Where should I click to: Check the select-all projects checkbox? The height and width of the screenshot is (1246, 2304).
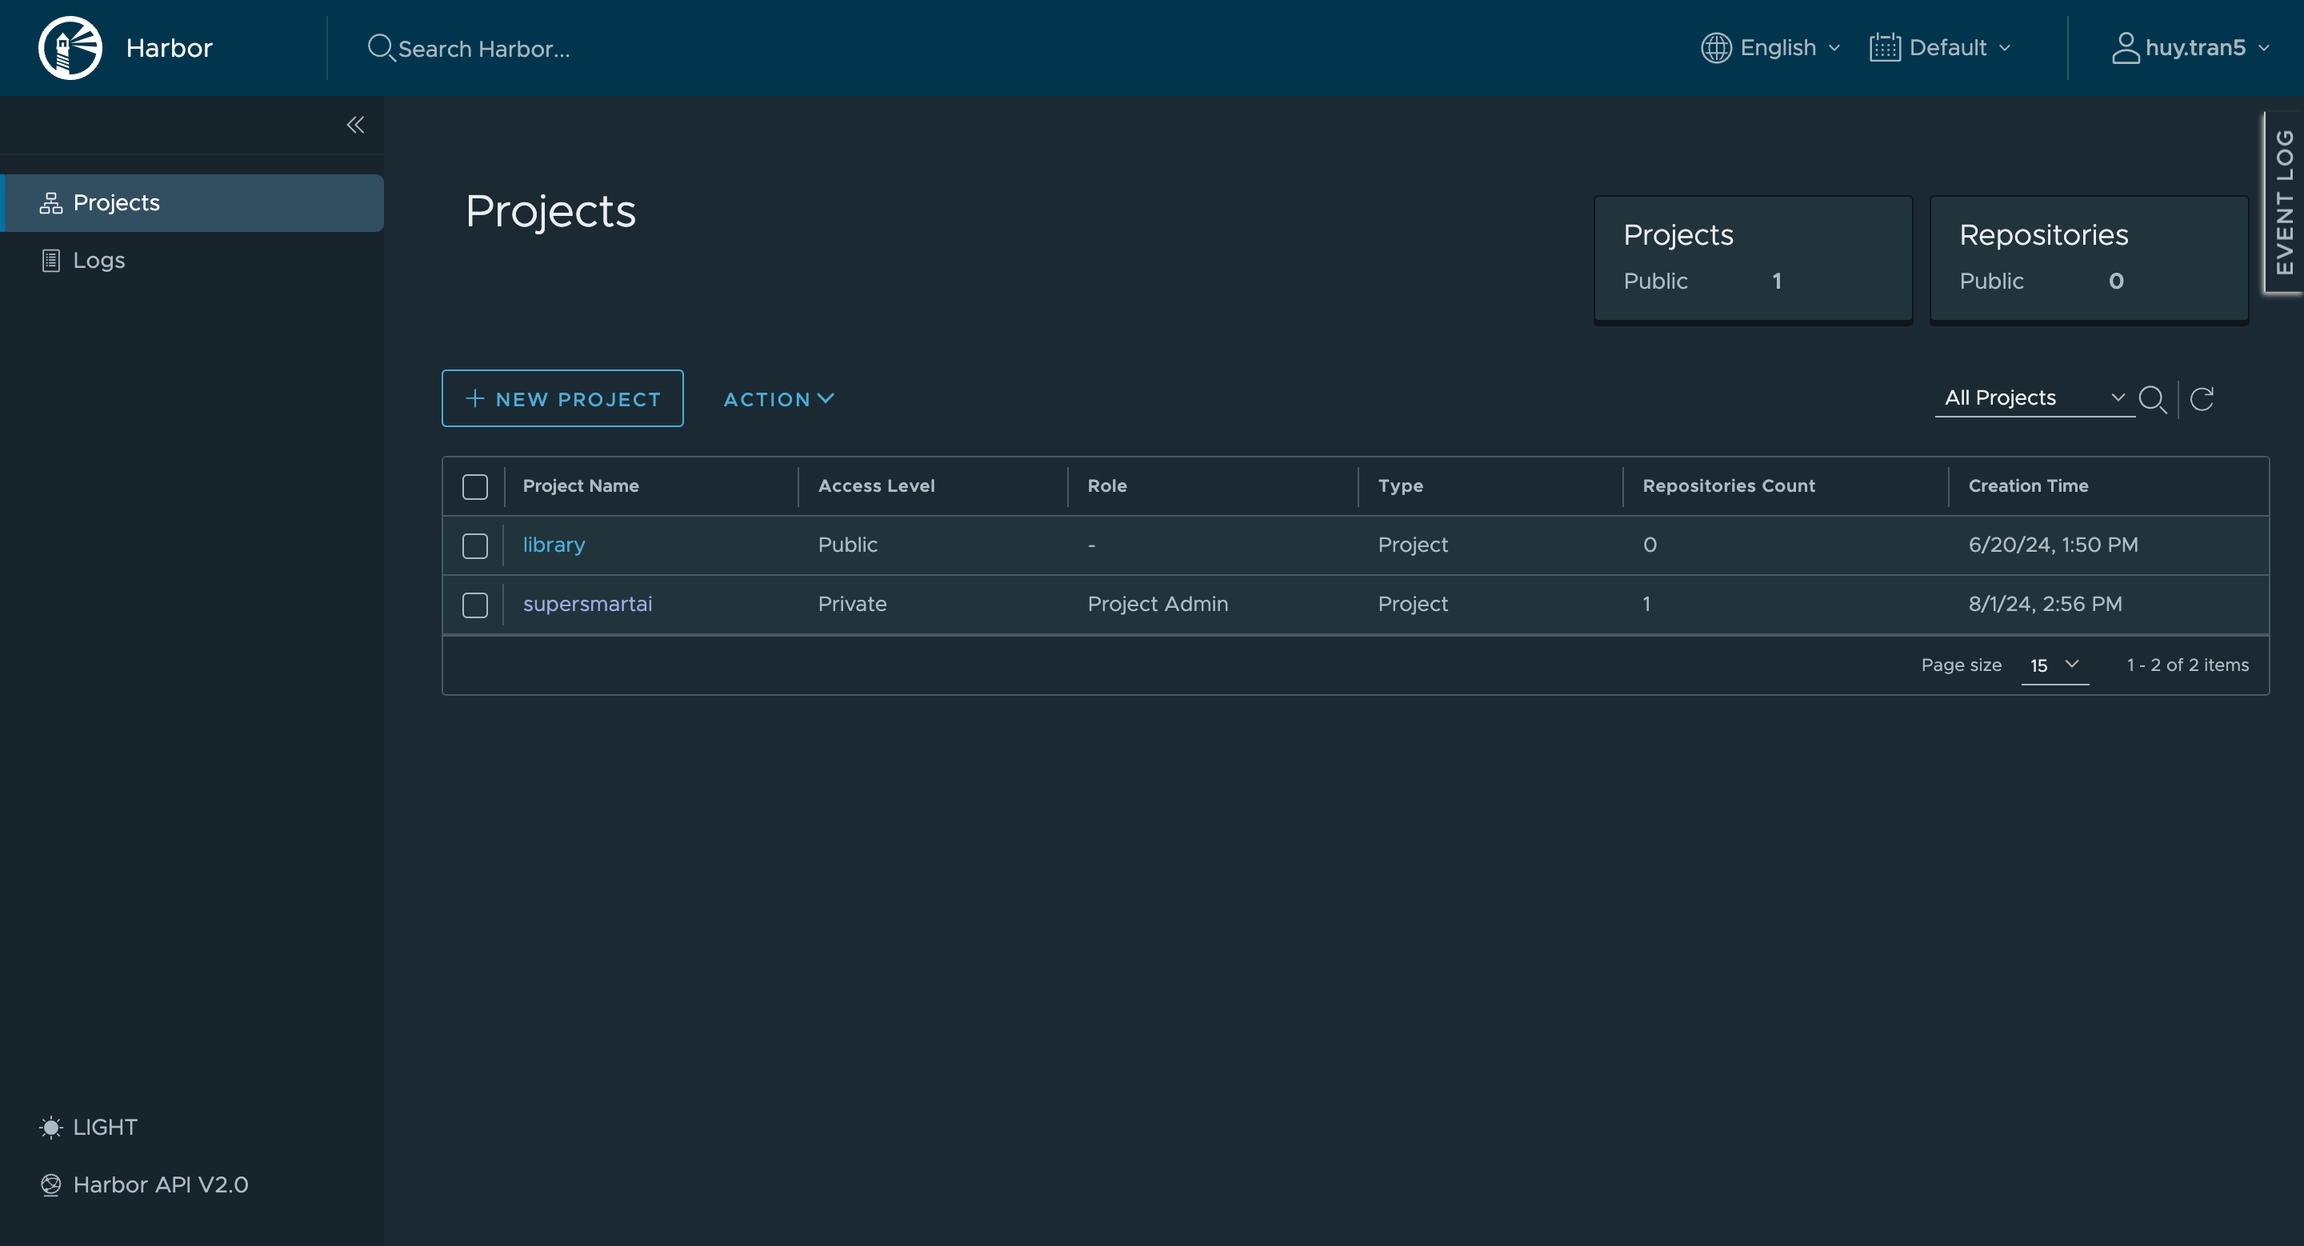tap(475, 487)
